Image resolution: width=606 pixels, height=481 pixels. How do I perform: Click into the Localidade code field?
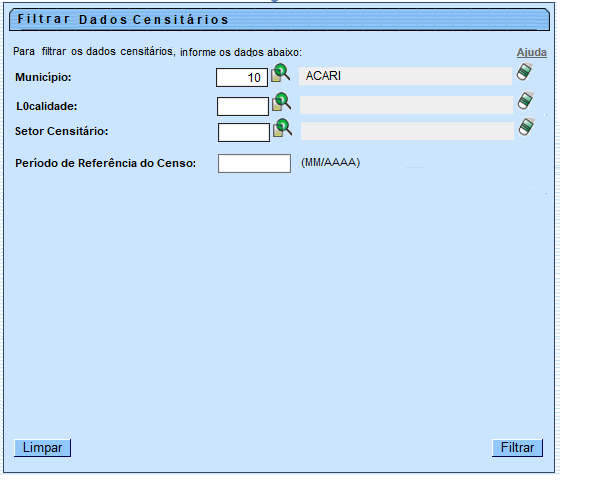point(243,106)
